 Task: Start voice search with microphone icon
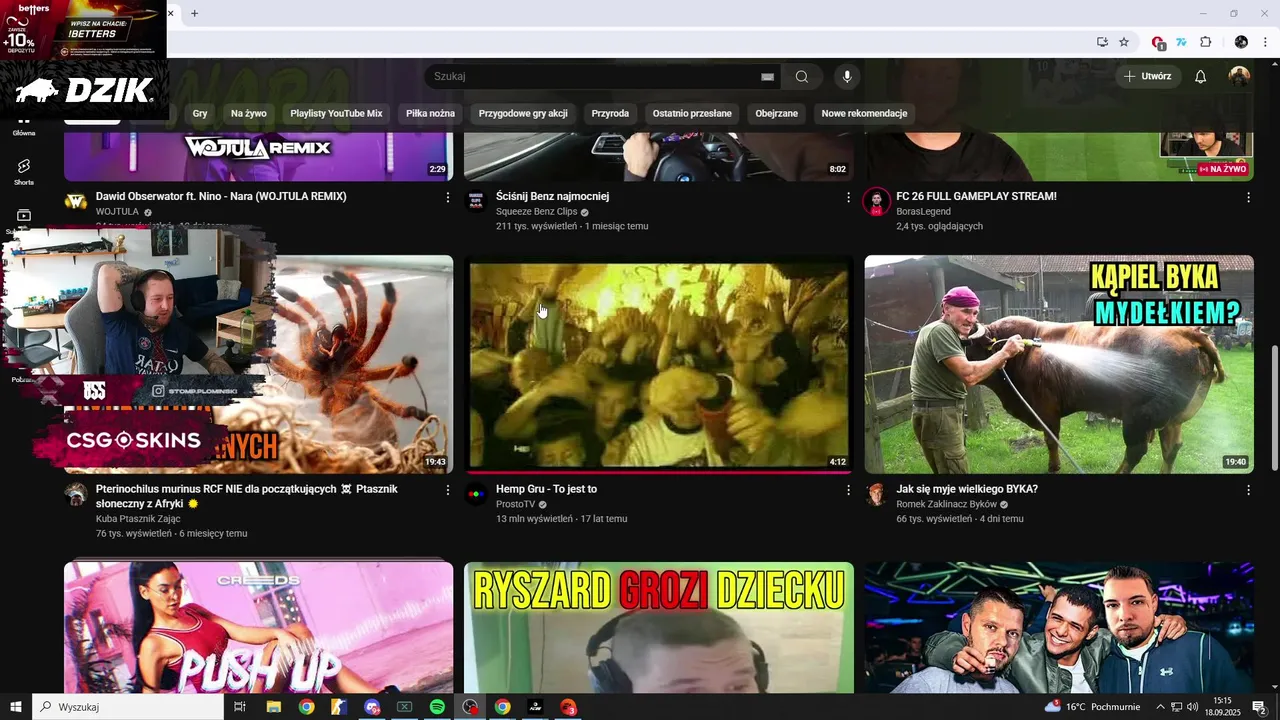pyautogui.click(x=847, y=76)
